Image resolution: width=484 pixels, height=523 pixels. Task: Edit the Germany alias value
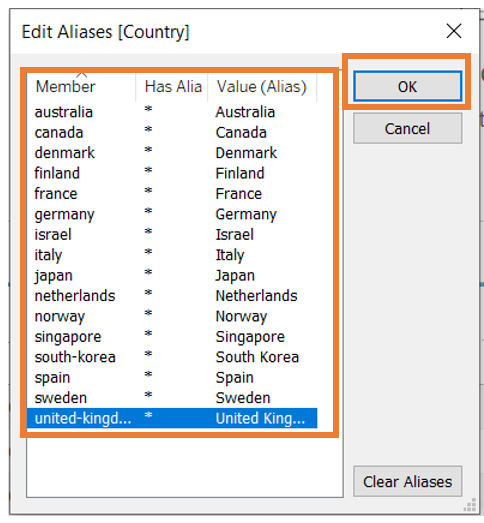pyautogui.click(x=246, y=214)
